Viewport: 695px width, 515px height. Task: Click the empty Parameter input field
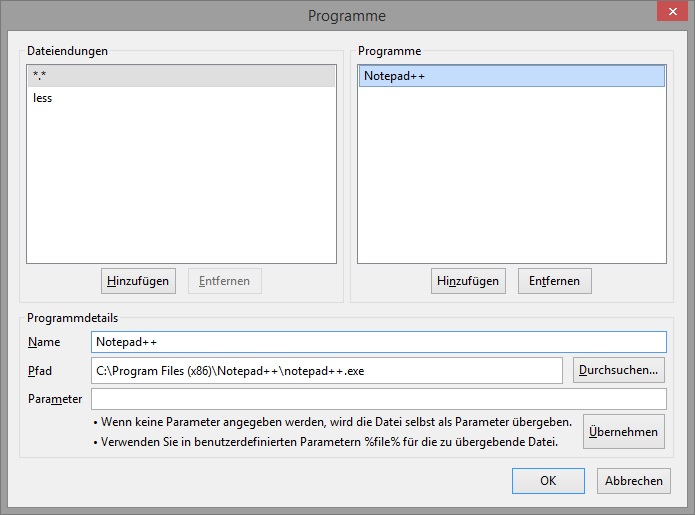point(378,399)
